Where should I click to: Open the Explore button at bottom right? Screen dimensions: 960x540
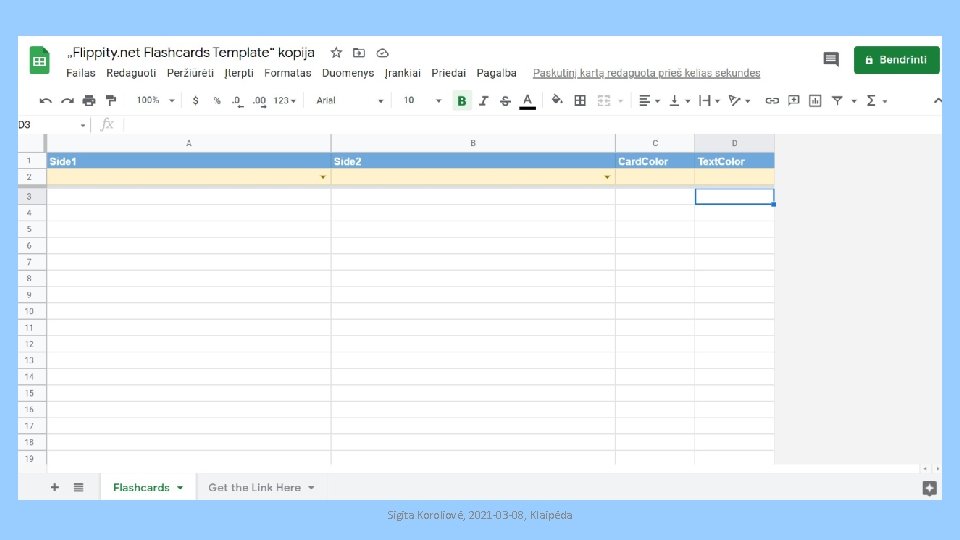(929, 488)
